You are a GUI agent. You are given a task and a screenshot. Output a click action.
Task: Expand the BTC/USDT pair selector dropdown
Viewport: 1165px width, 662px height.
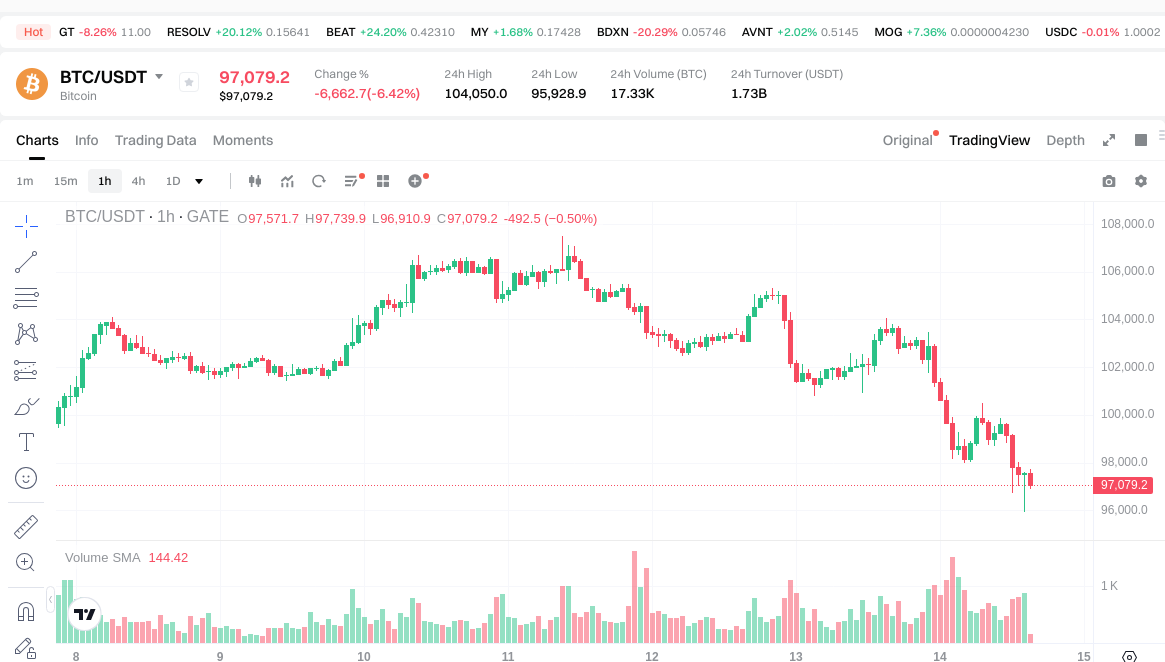tap(158, 77)
